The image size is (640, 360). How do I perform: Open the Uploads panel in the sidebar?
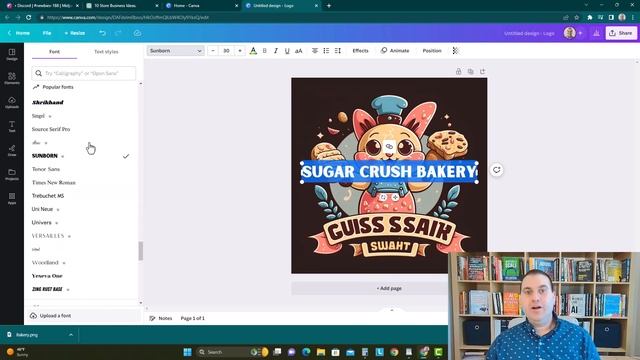12,102
